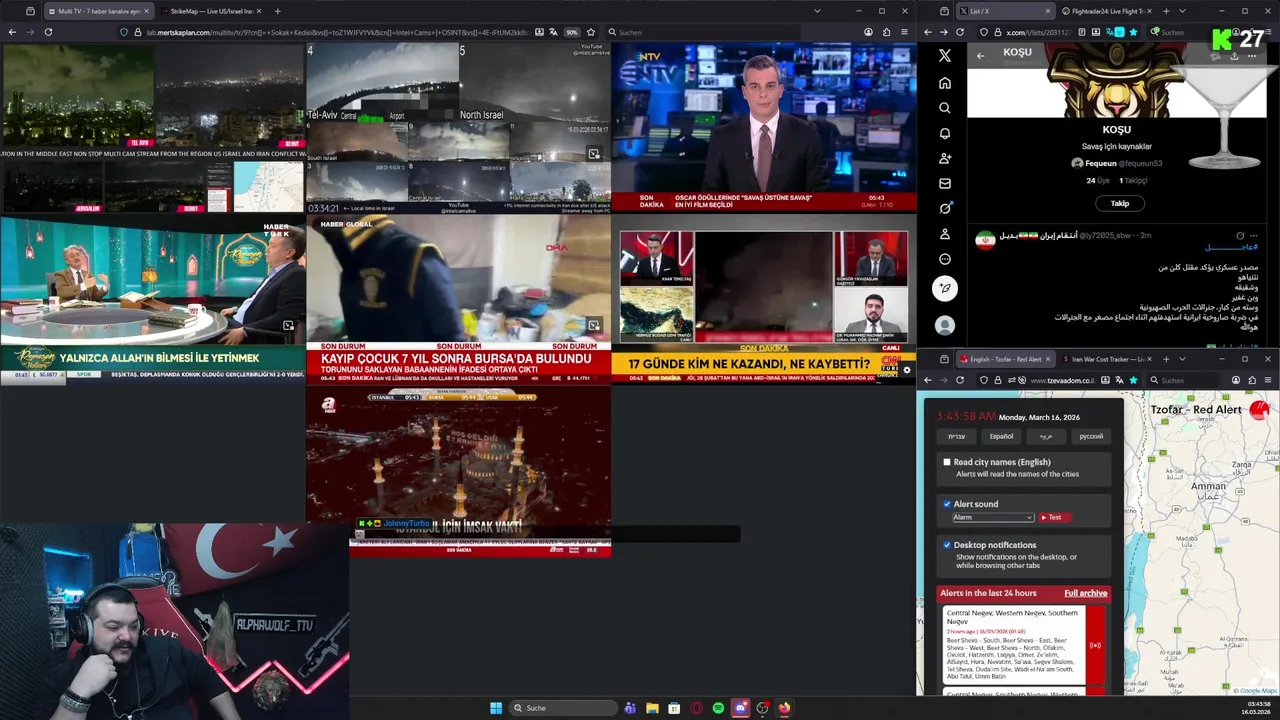Open X profile icon in sidebar

[945, 233]
